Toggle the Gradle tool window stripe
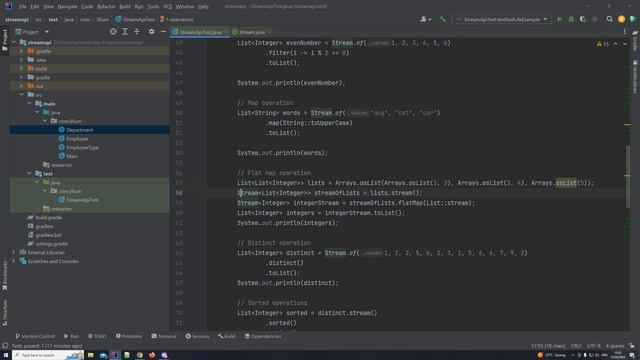This screenshot has width=640, height=360. (635, 40)
